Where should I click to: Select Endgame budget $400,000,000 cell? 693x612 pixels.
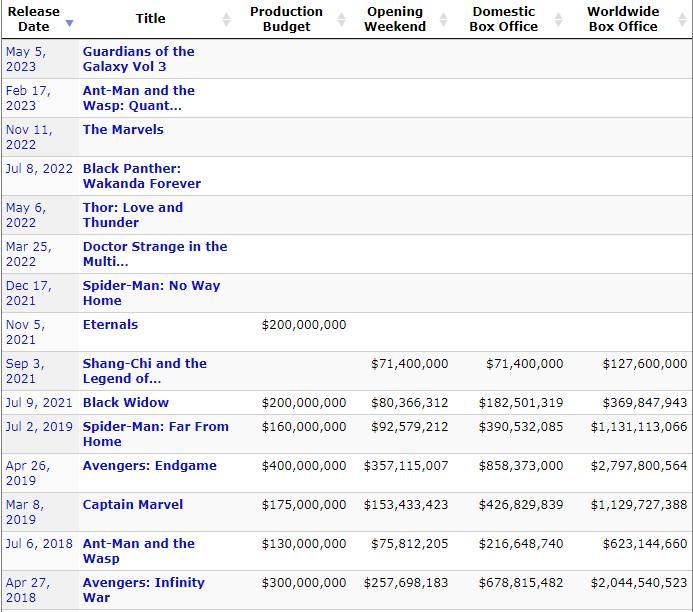[304, 465]
